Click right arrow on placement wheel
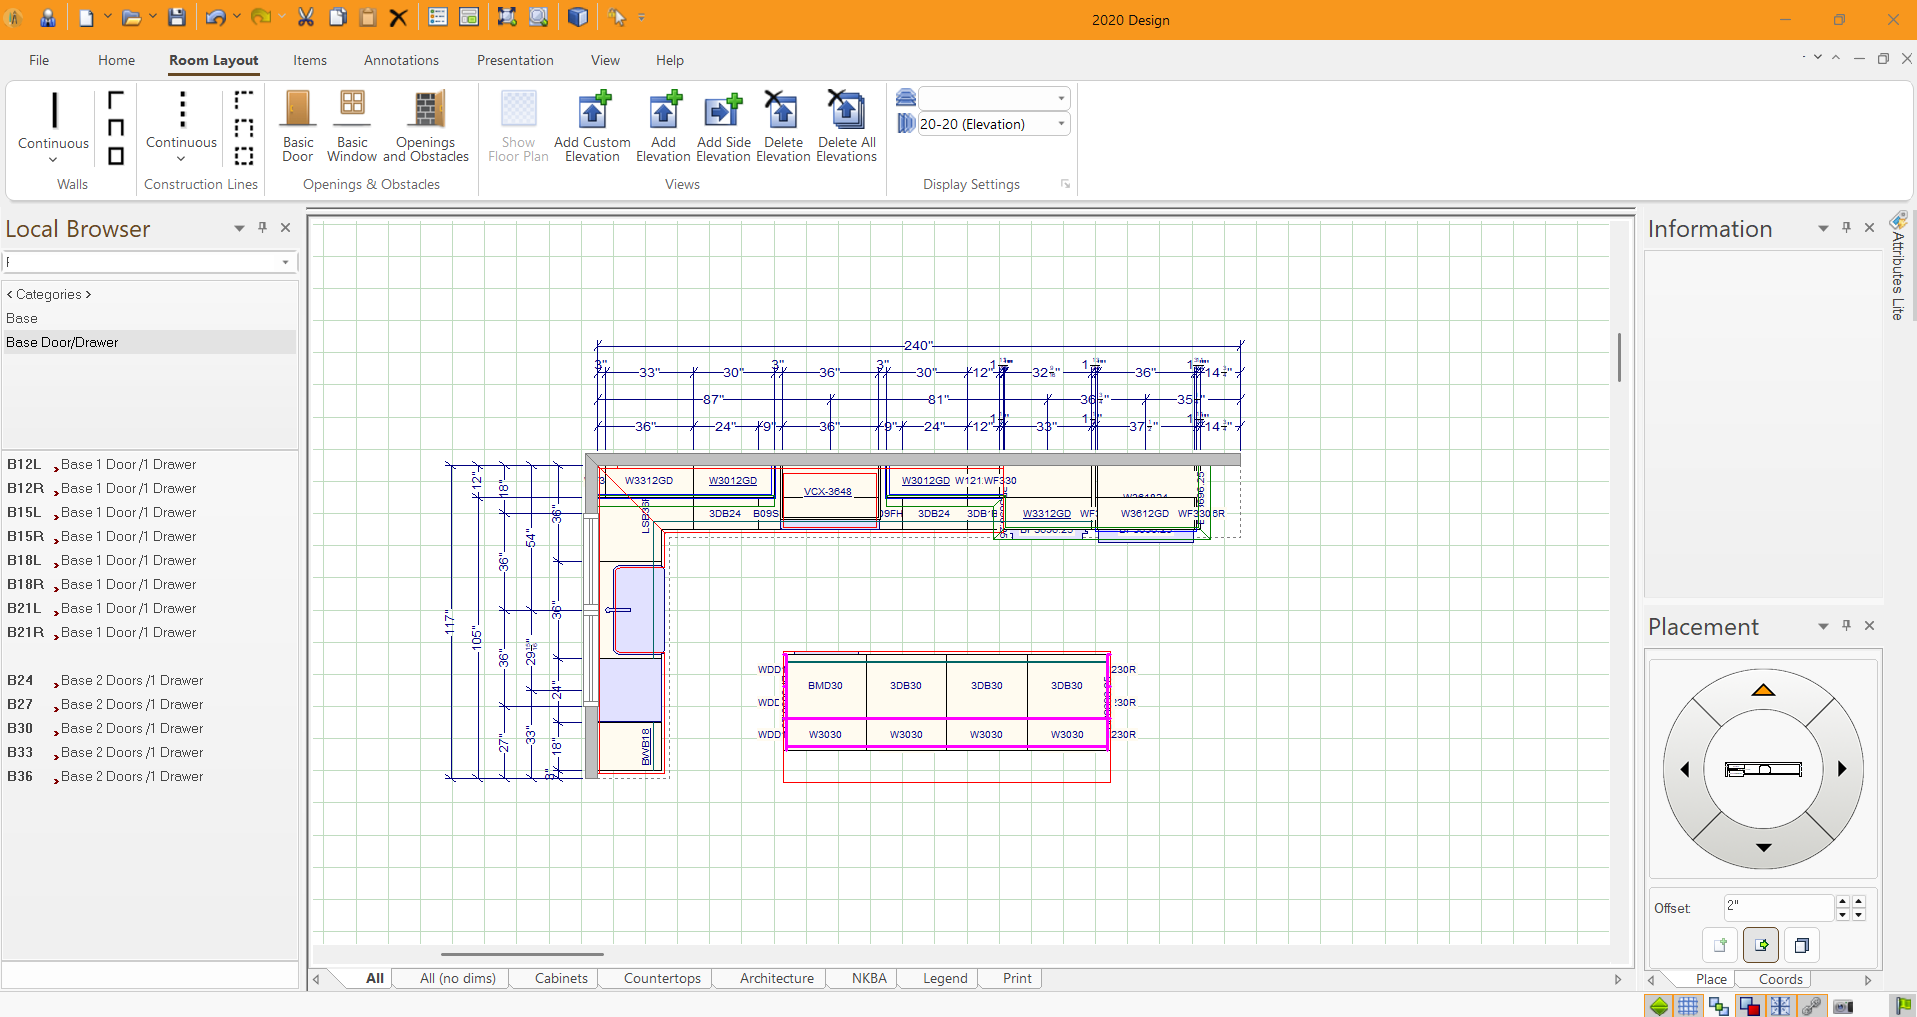Image resolution: width=1917 pixels, height=1017 pixels. pos(1842,769)
